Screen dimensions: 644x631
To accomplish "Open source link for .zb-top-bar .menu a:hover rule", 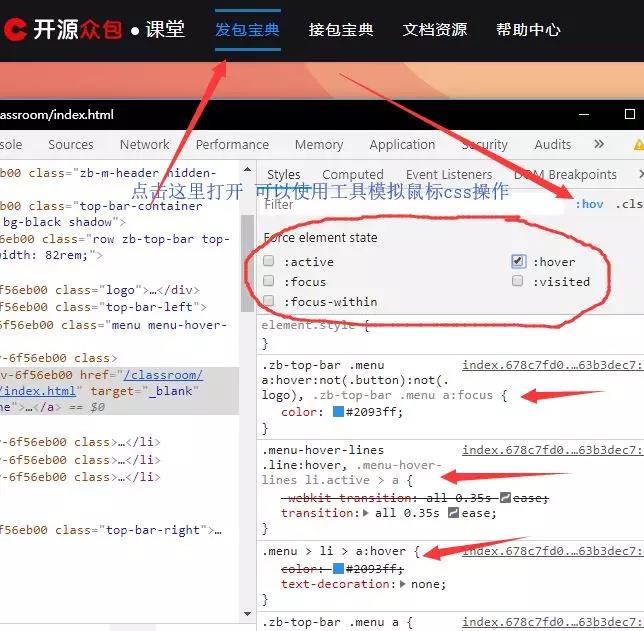I will (552, 365).
